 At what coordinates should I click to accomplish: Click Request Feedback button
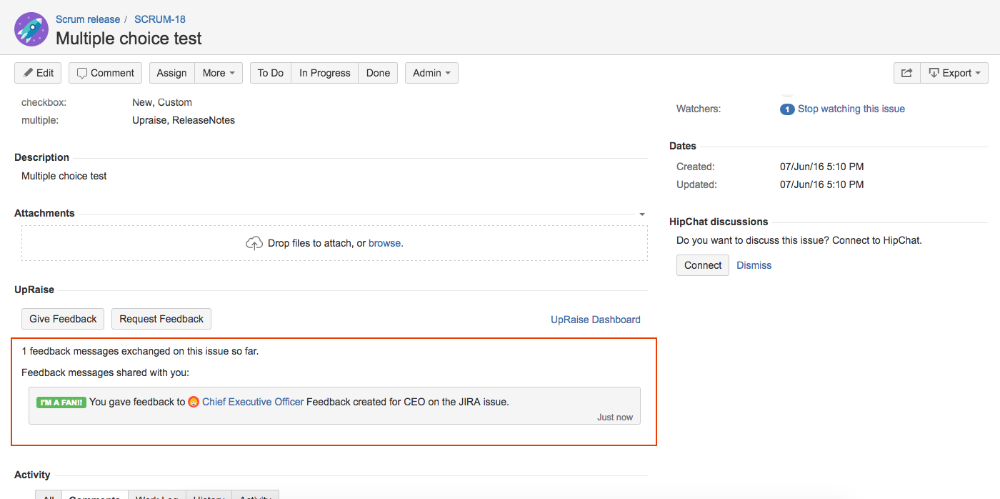click(x=161, y=319)
